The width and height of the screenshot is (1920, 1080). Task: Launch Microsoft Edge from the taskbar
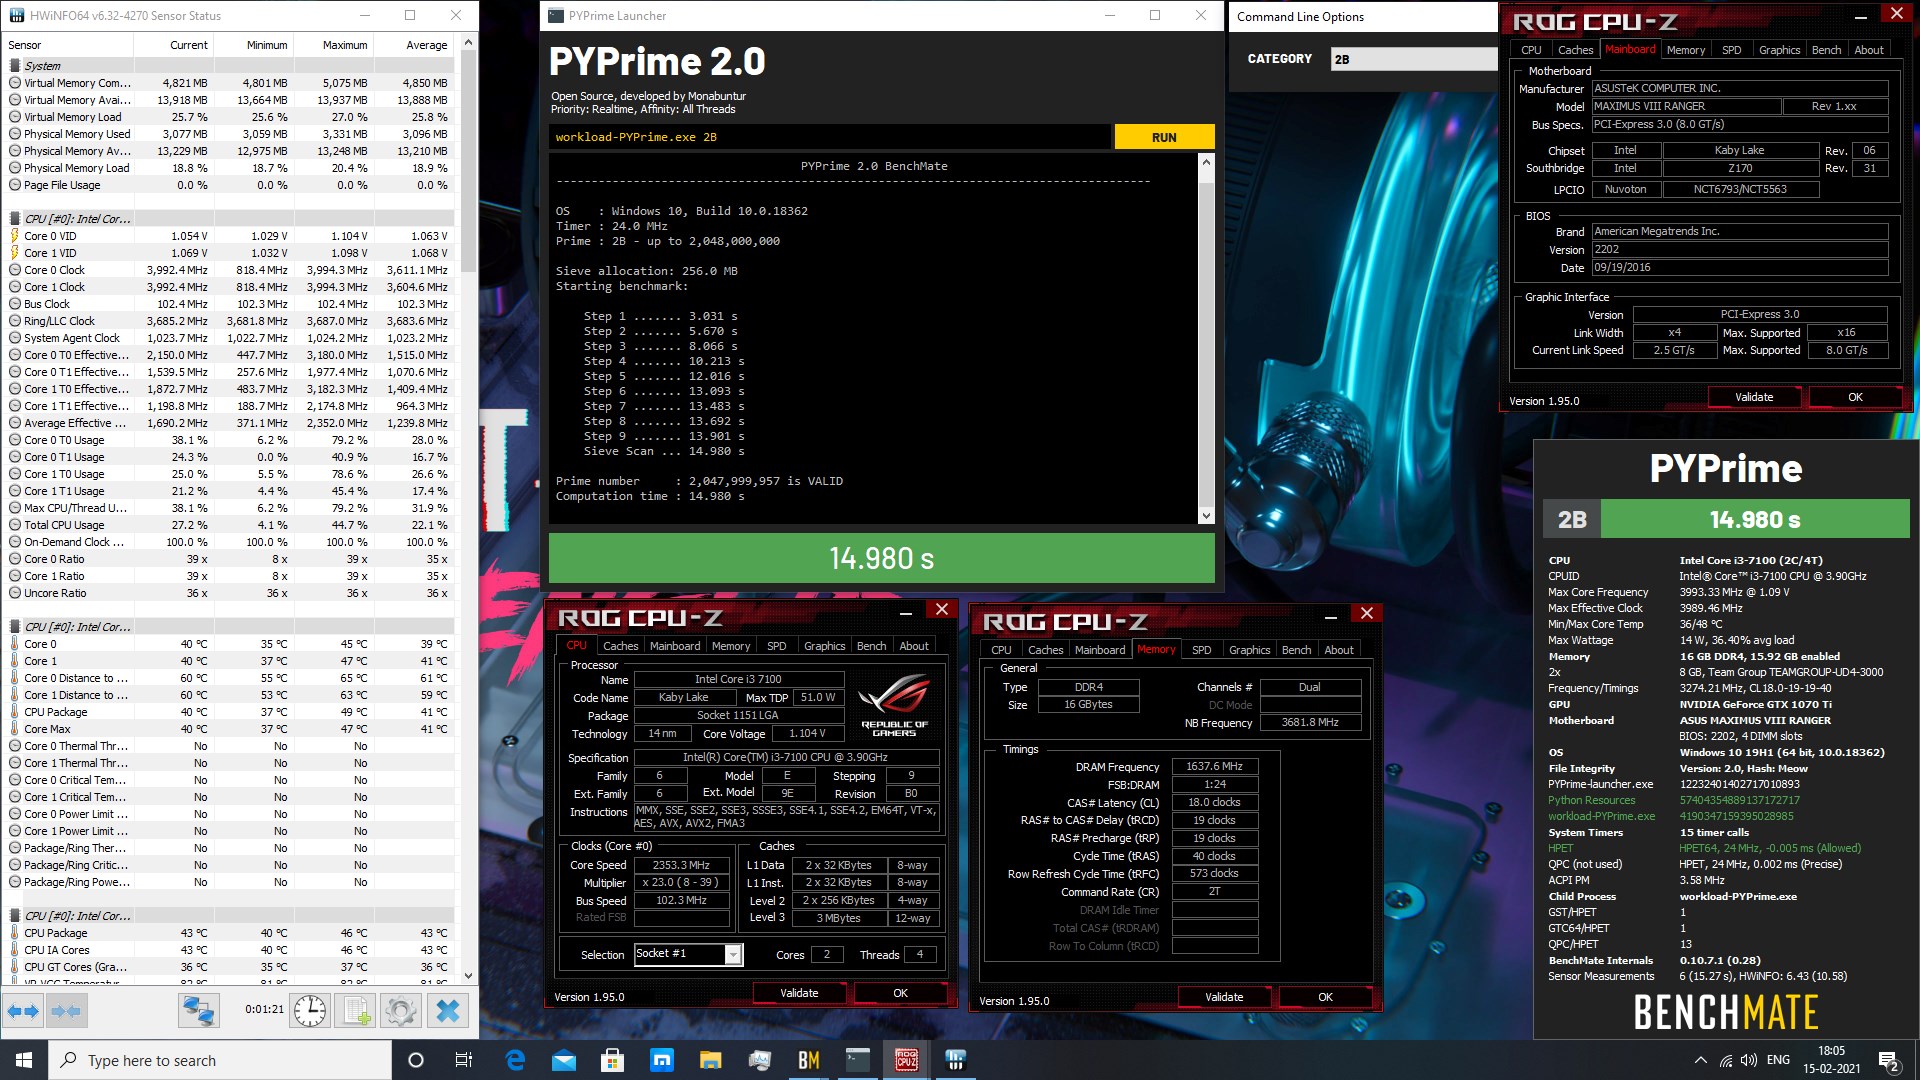[515, 1060]
